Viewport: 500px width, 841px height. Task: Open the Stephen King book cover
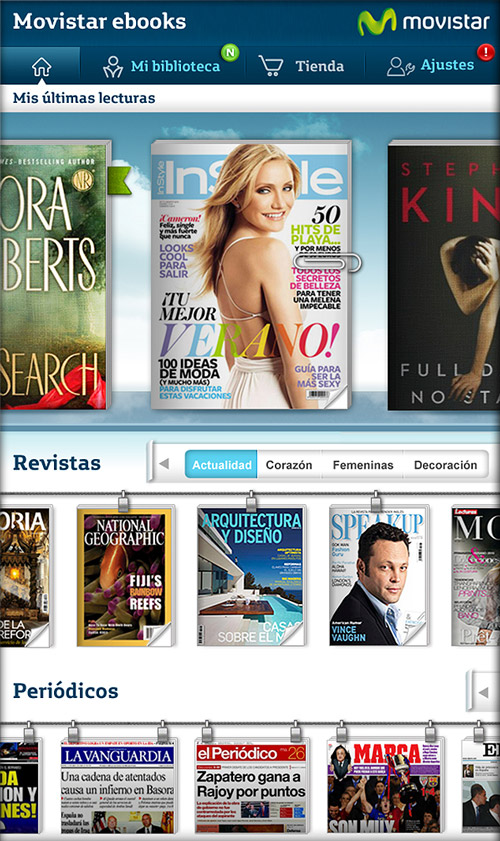click(444, 276)
